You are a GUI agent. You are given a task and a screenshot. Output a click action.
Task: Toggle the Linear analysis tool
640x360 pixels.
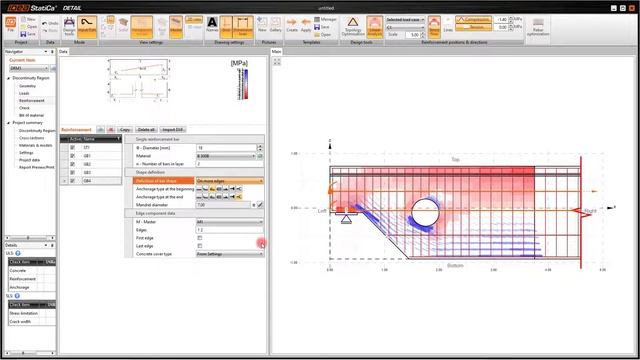click(x=374, y=27)
